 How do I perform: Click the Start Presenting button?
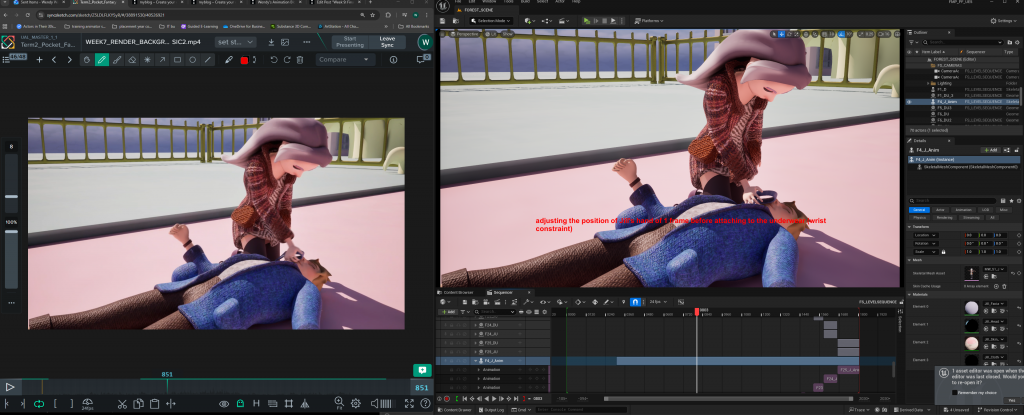pos(348,42)
